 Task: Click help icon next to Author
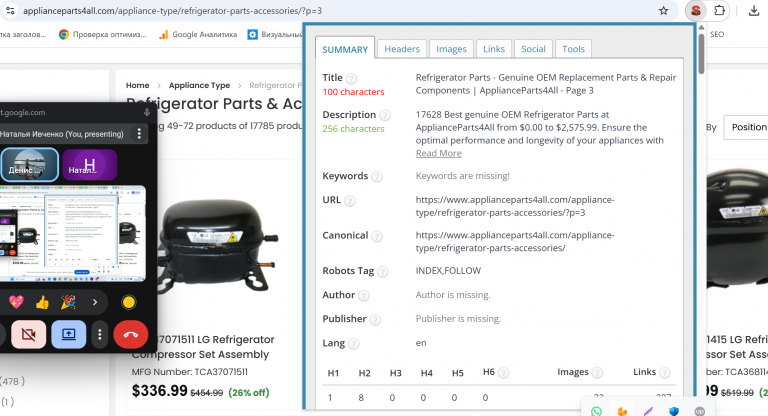363,296
